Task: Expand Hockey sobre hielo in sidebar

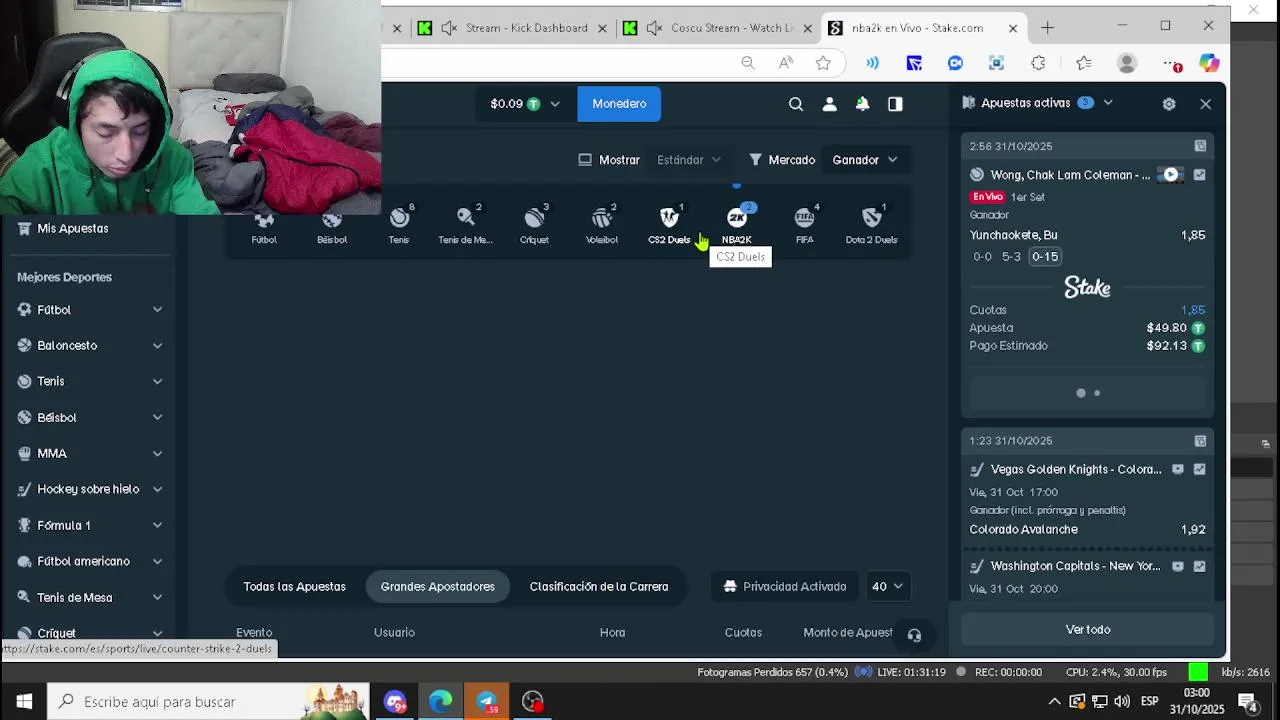Action: [x=157, y=490]
